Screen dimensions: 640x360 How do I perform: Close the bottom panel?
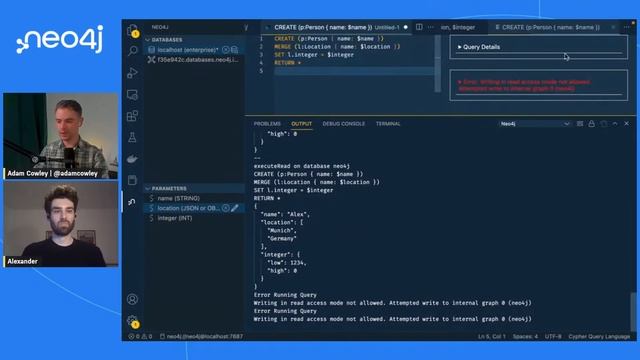point(627,124)
